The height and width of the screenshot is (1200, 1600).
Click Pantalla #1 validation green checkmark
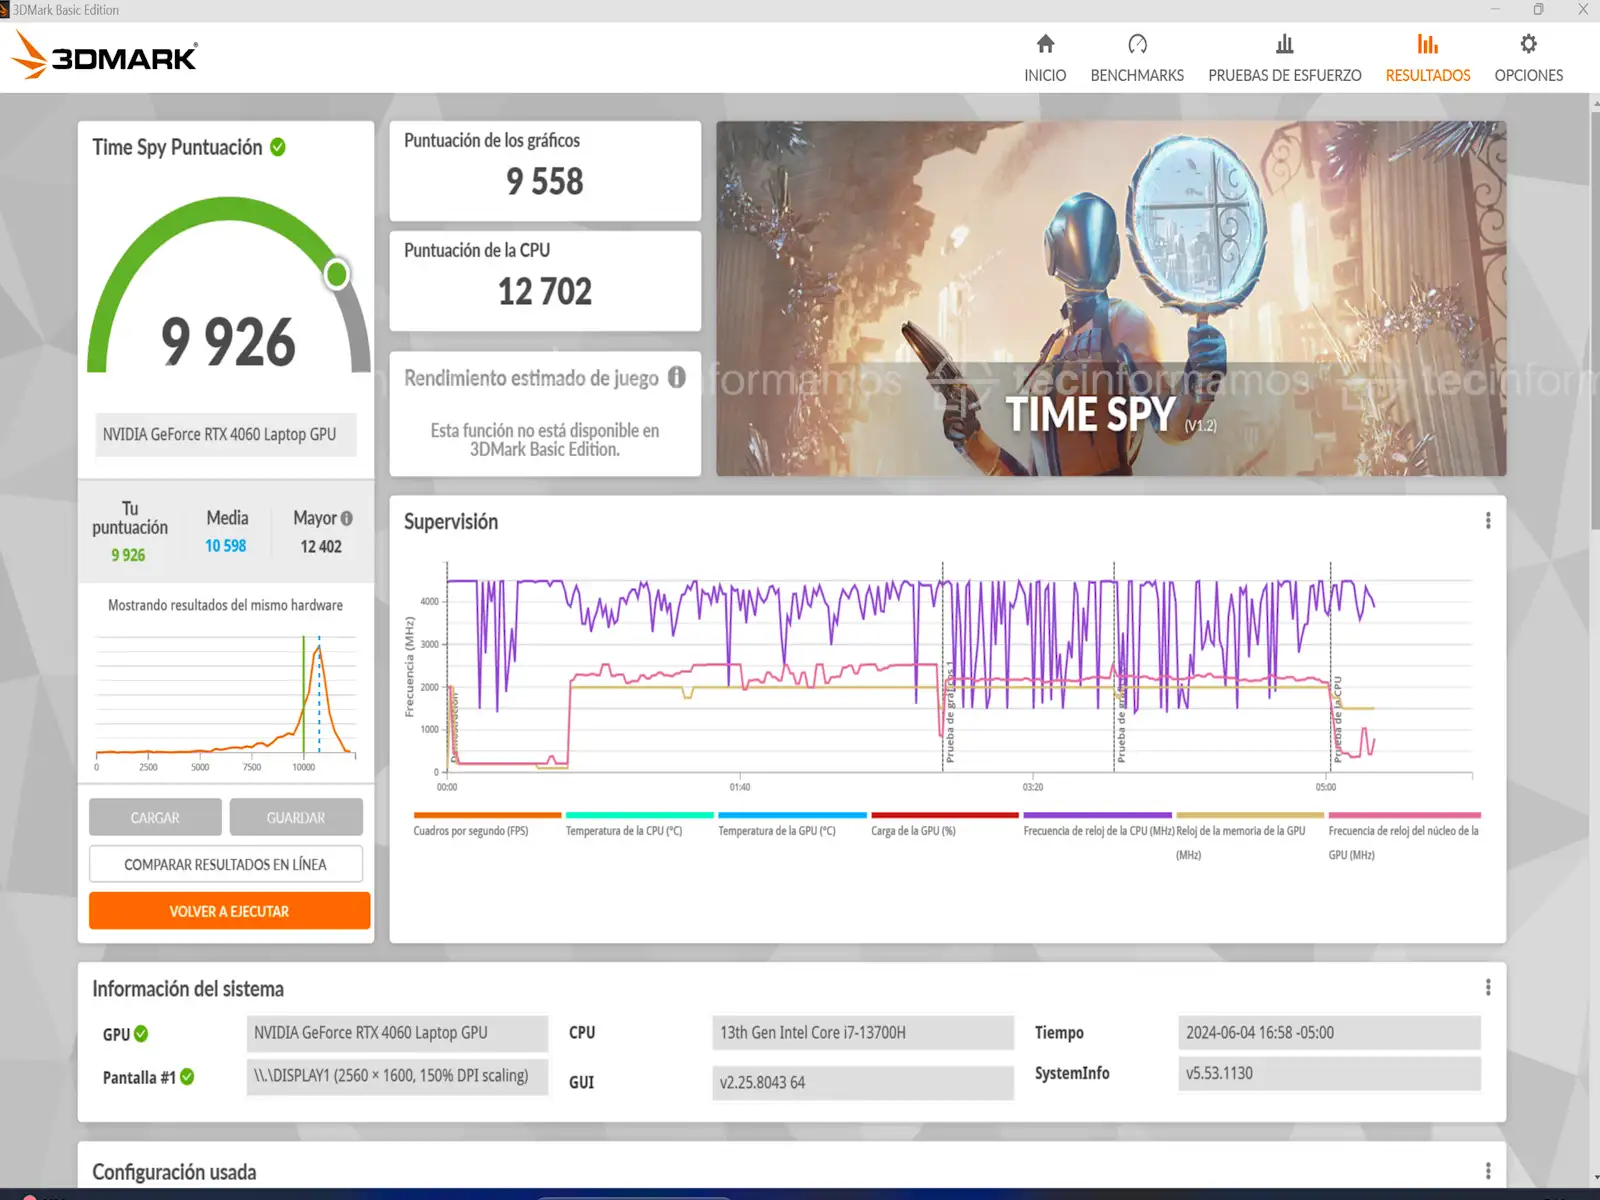(187, 1077)
